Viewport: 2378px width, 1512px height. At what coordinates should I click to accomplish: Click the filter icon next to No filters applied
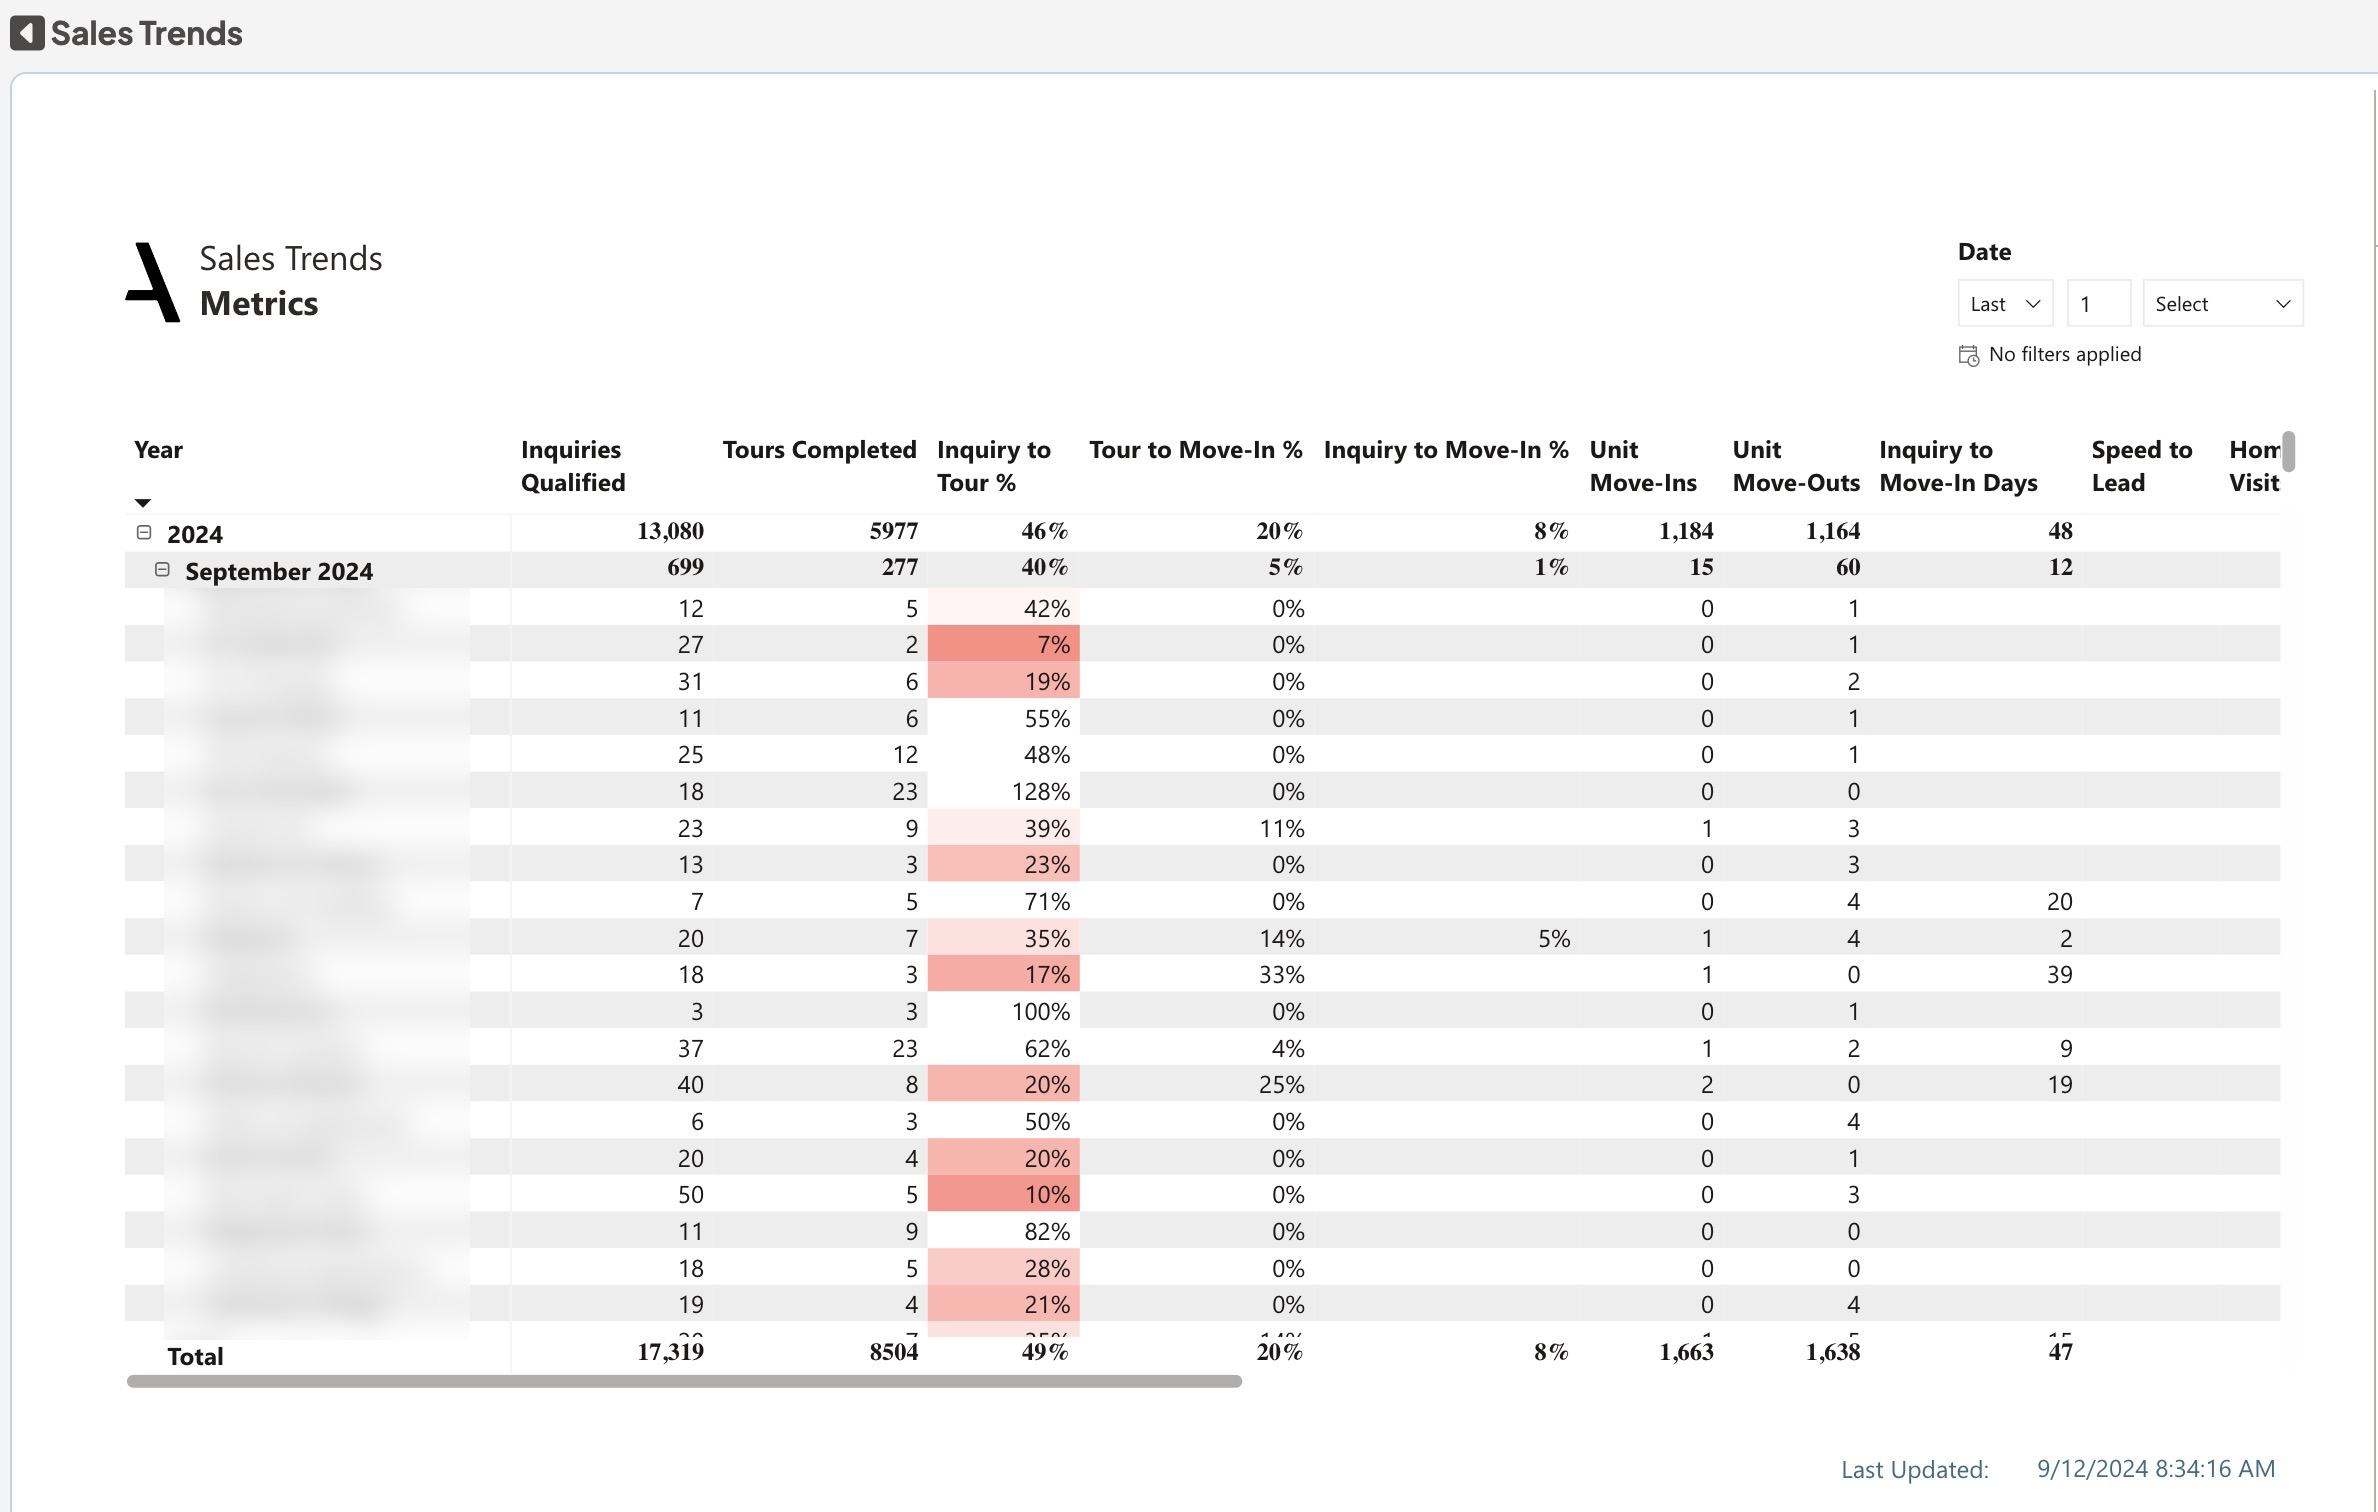coord(1968,355)
